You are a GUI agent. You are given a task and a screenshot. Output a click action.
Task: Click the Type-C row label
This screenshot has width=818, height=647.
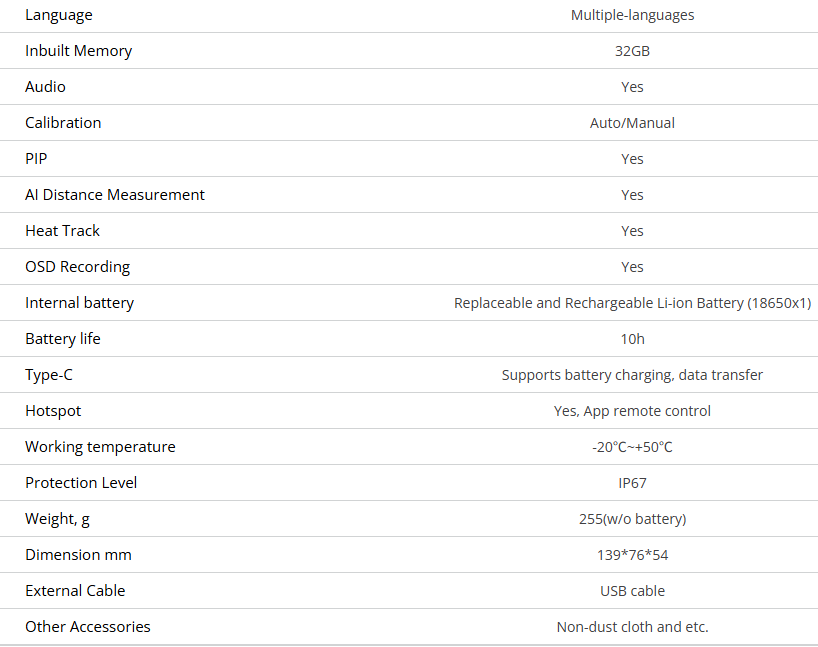click(49, 375)
